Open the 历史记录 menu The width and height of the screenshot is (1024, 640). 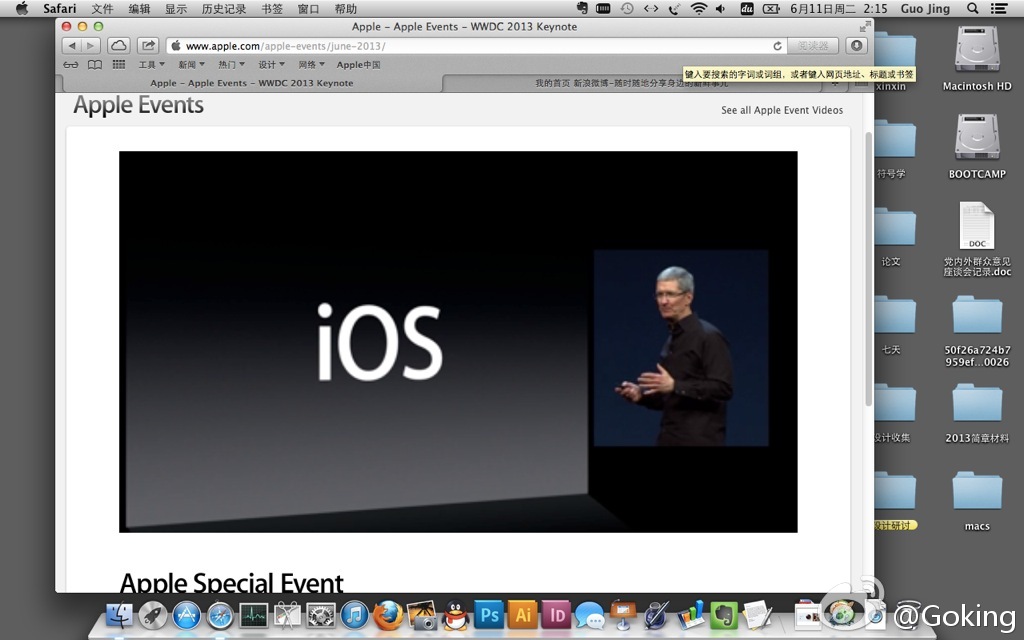(x=224, y=8)
